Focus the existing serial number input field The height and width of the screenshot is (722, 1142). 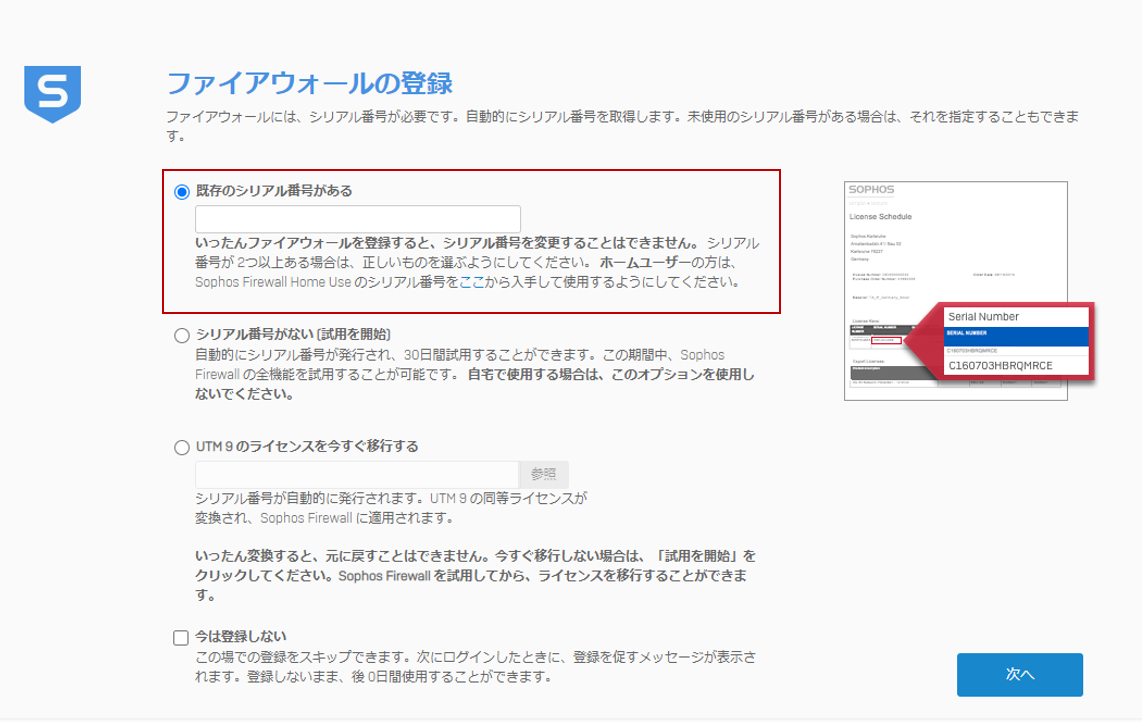(358, 219)
